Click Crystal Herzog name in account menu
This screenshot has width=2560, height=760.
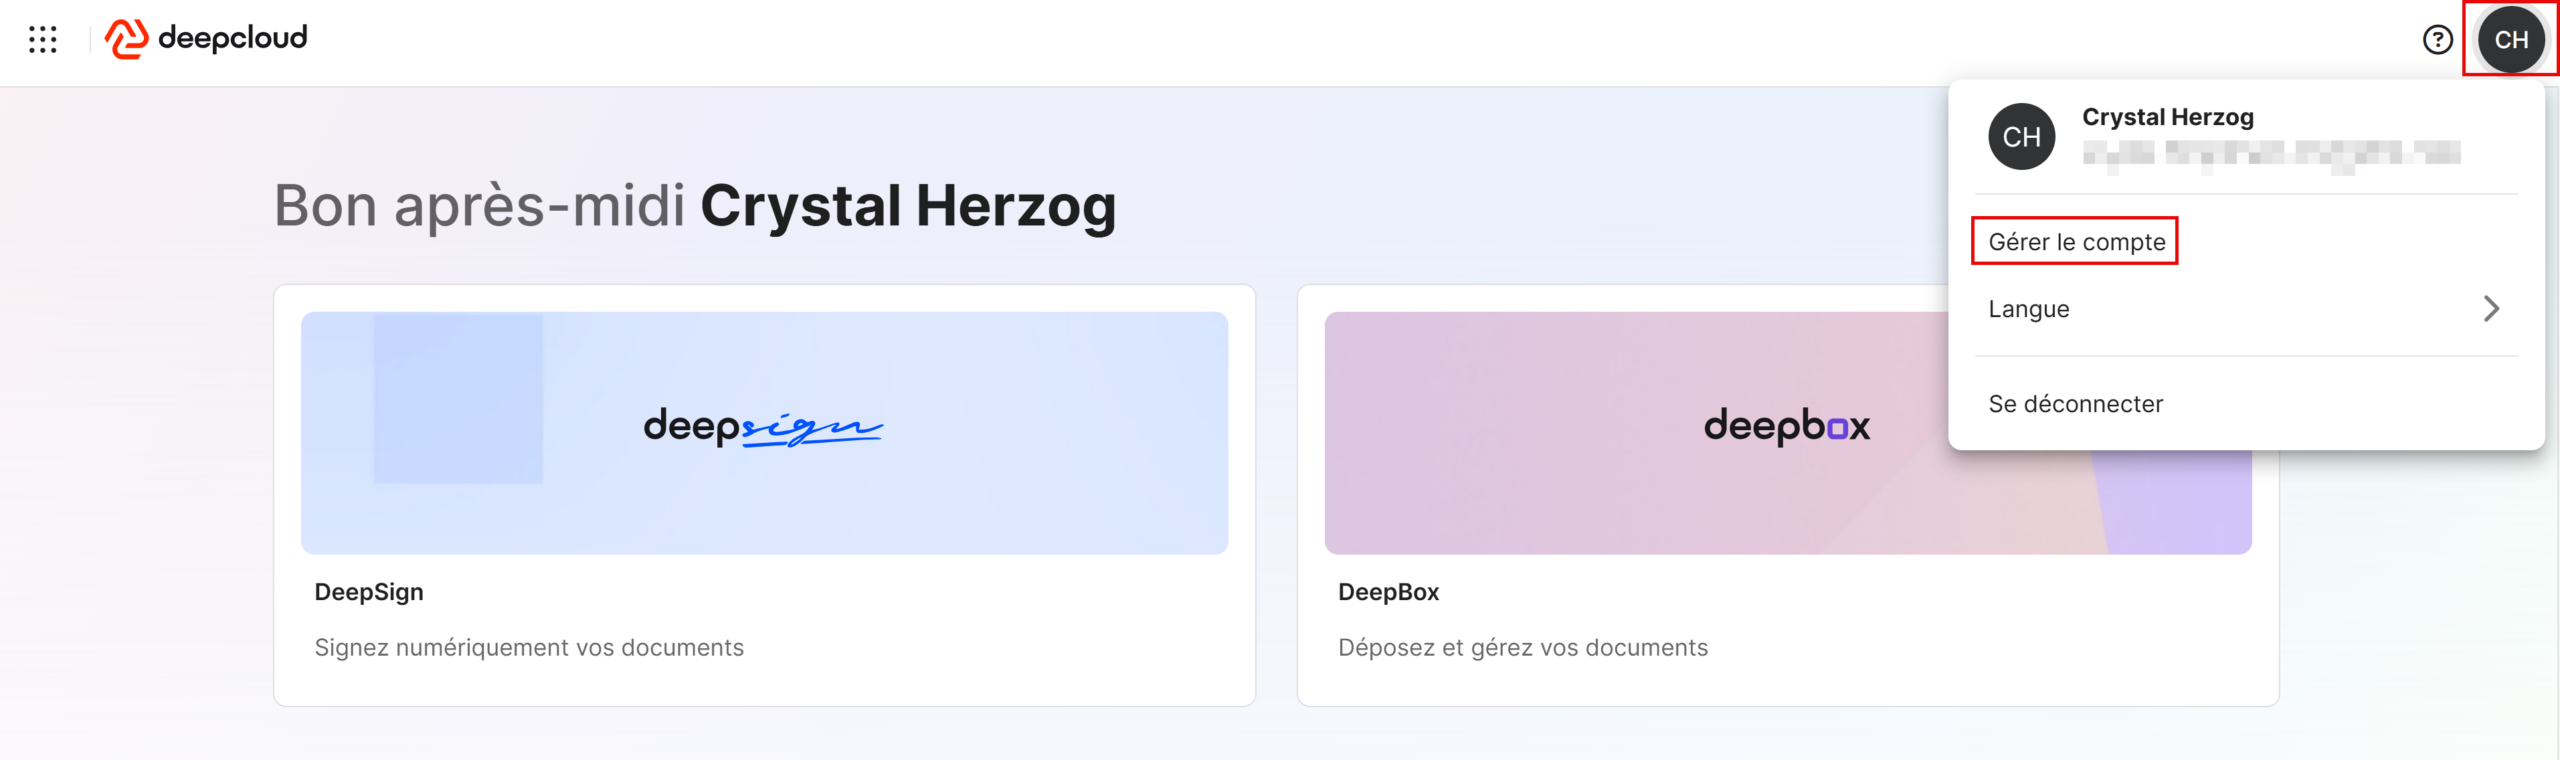point(2167,118)
